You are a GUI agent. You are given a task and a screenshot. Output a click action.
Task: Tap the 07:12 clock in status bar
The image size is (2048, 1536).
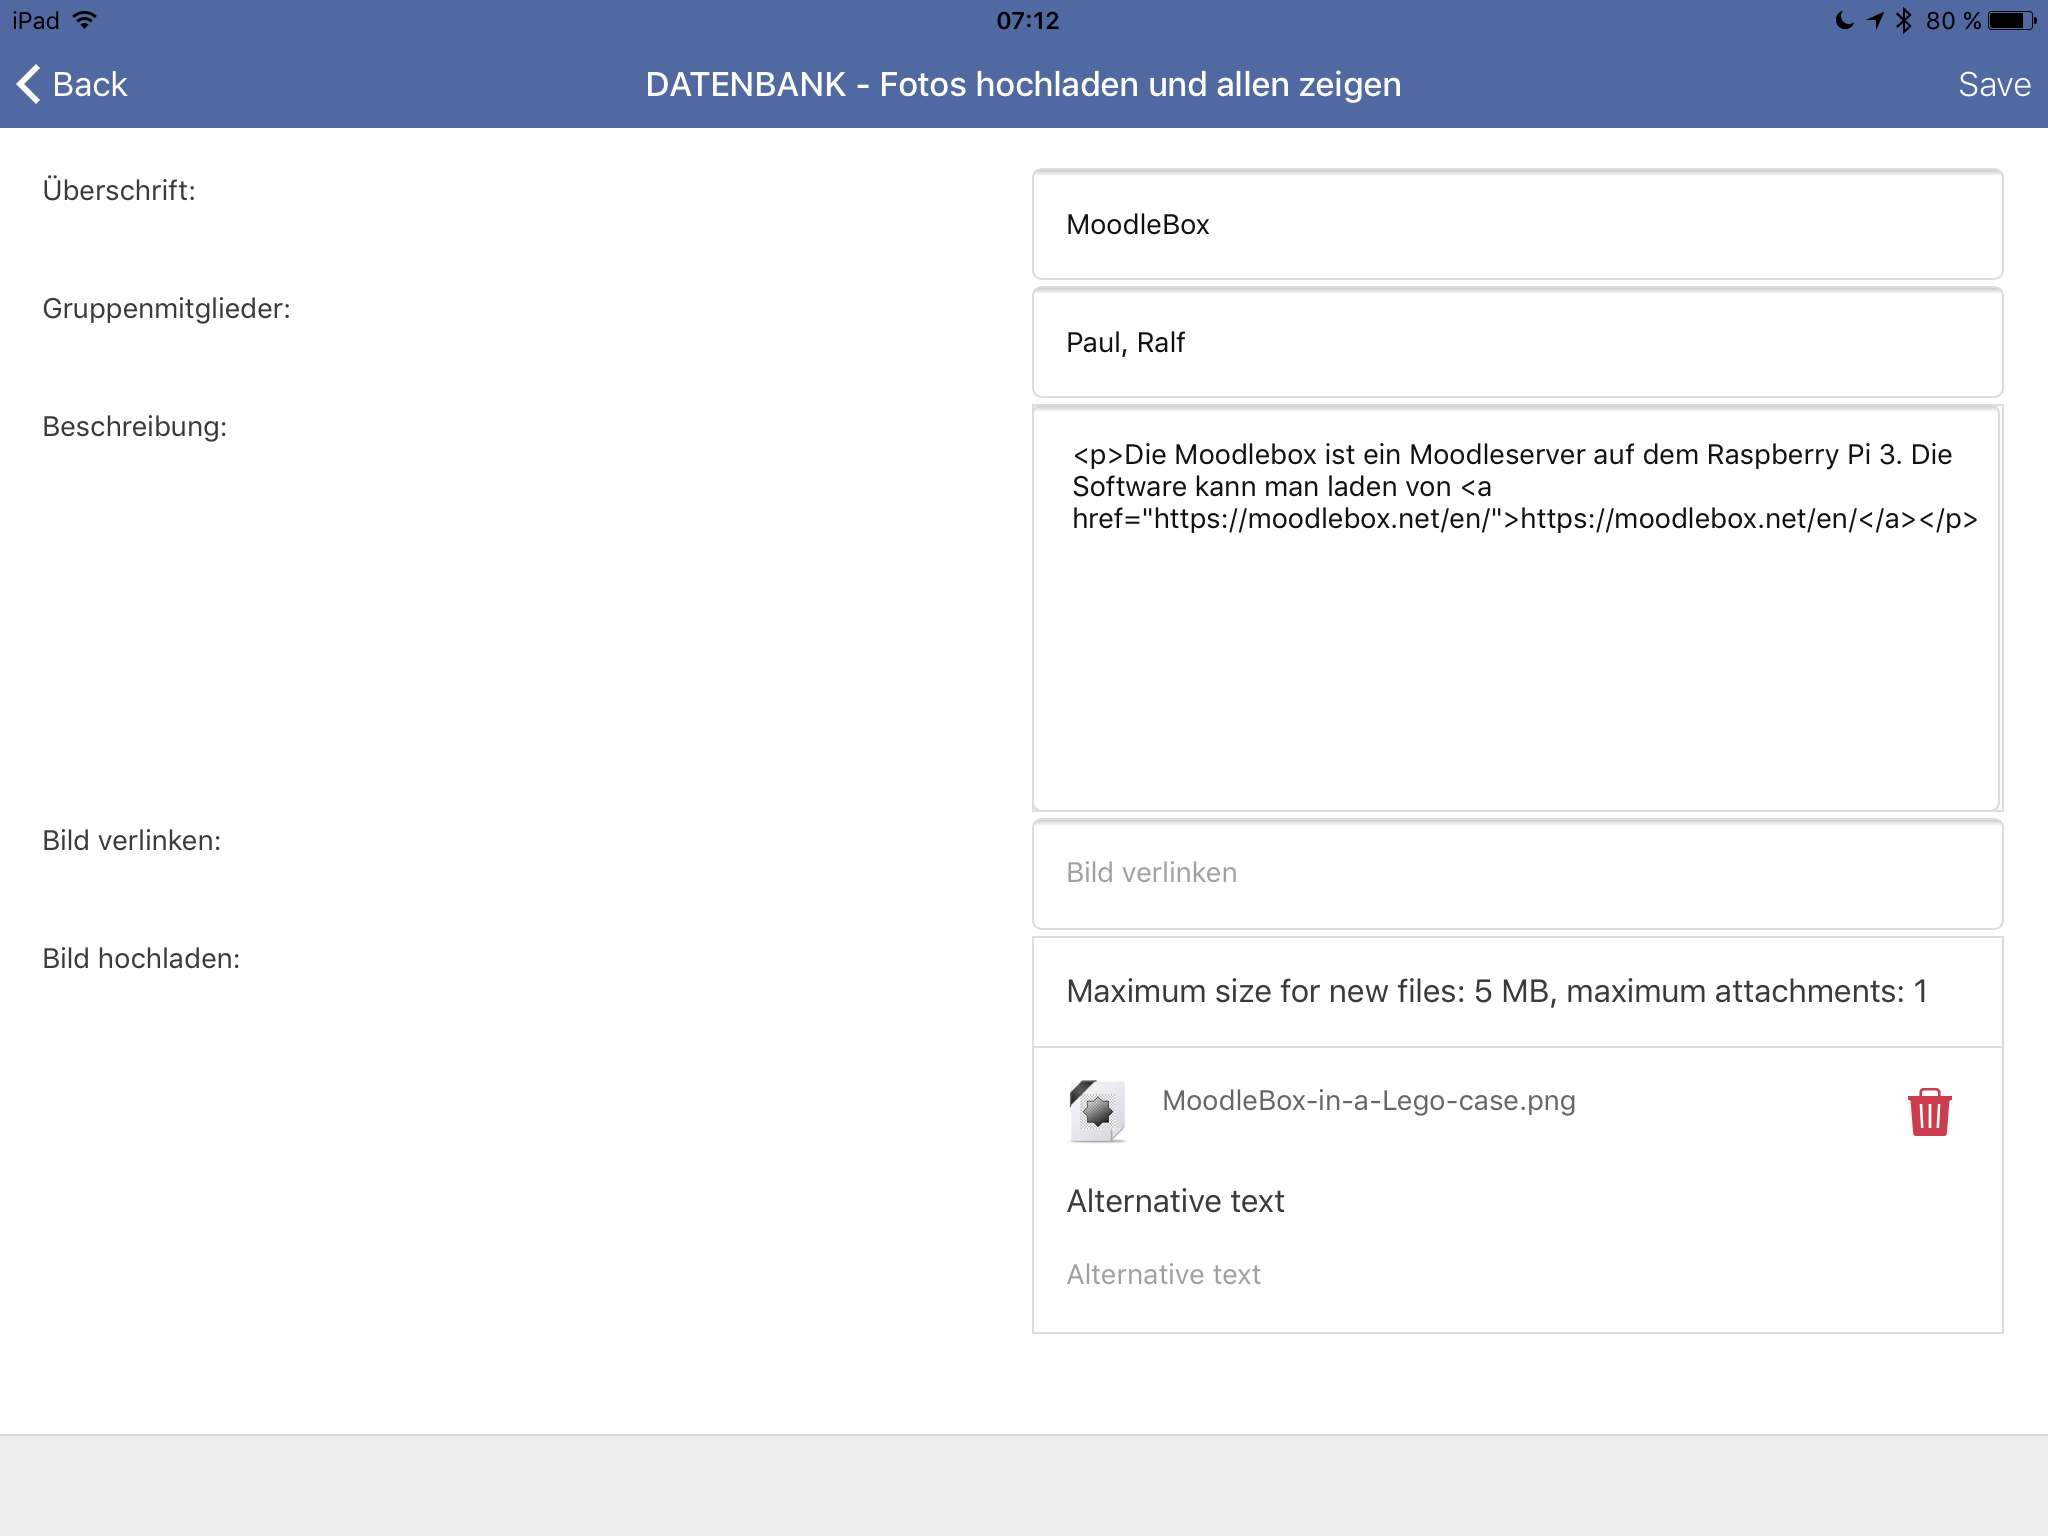click(x=1027, y=20)
